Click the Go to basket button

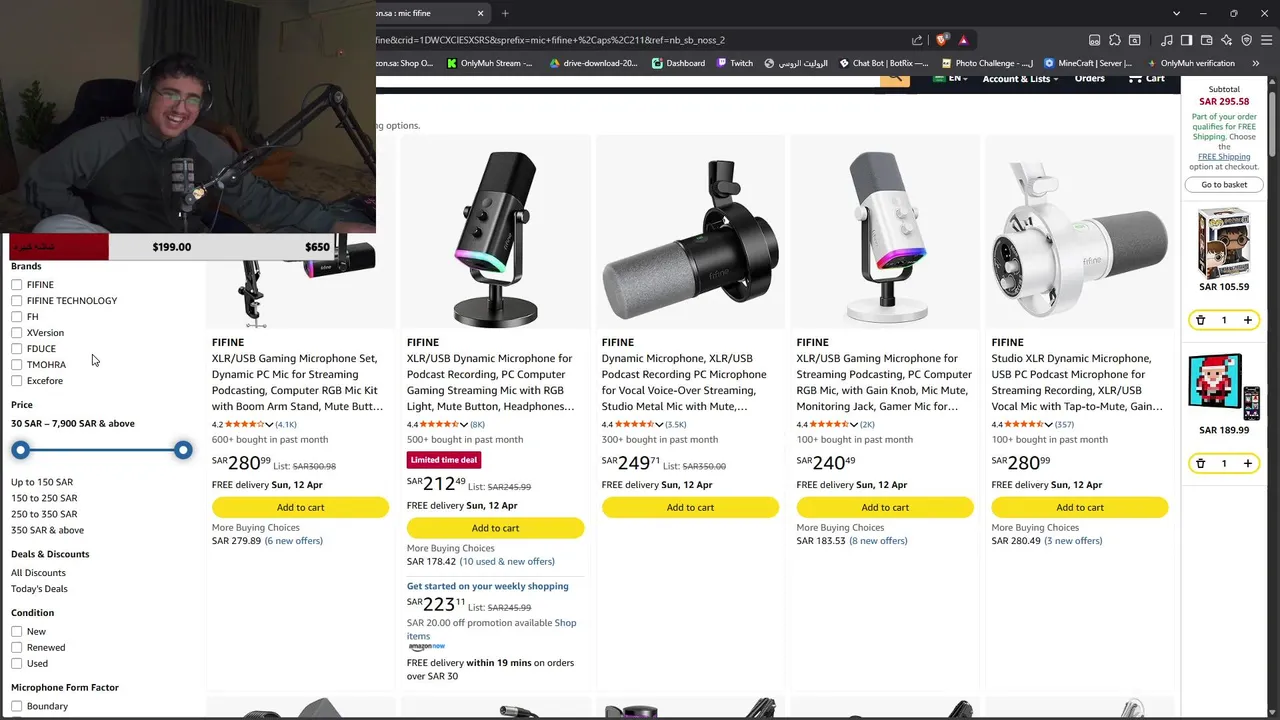[x=1224, y=184]
